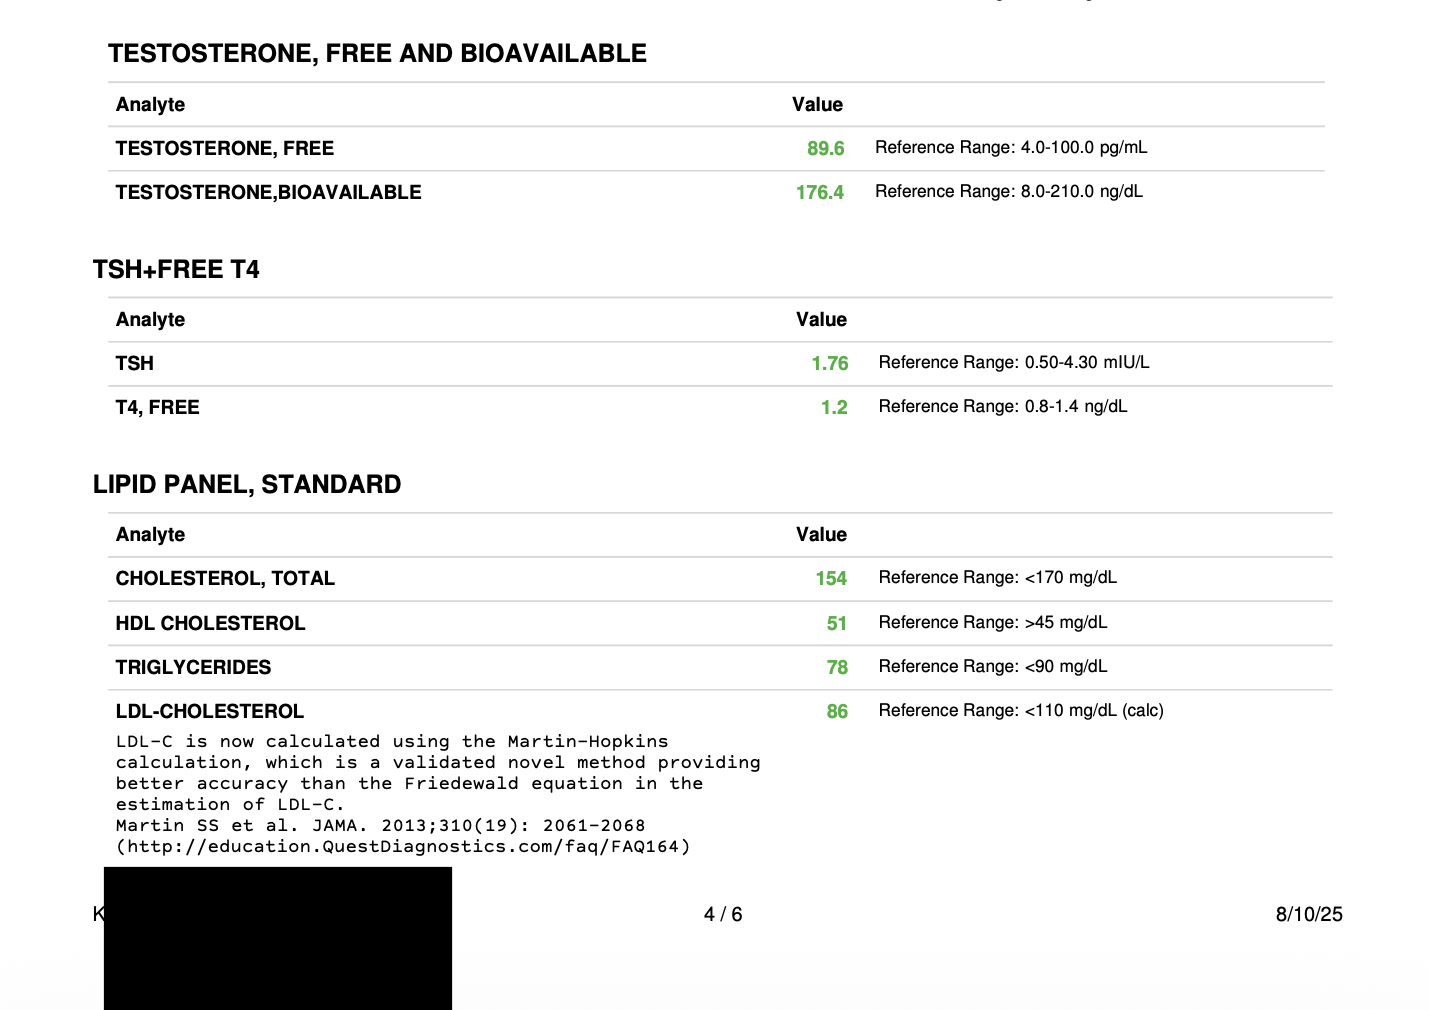Select the total cholesterol value 154
This screenshot has height=1010, width=1430.
pos(831,578)
